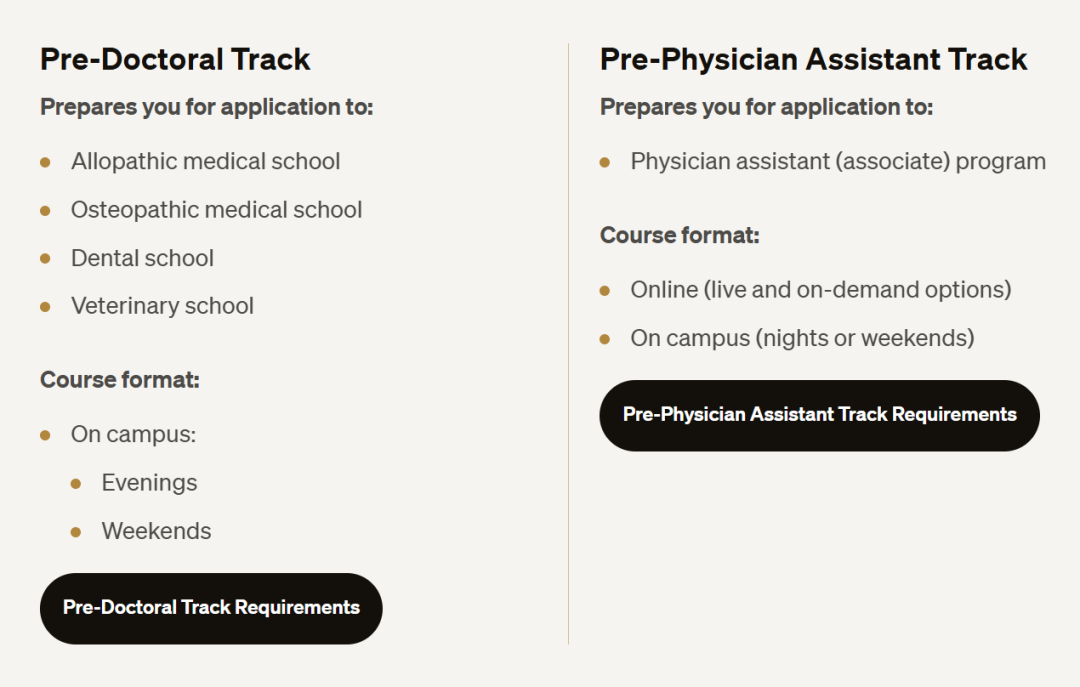
Task: Click Physician assistant (associate) program item
Action: (x=838, y=161)
